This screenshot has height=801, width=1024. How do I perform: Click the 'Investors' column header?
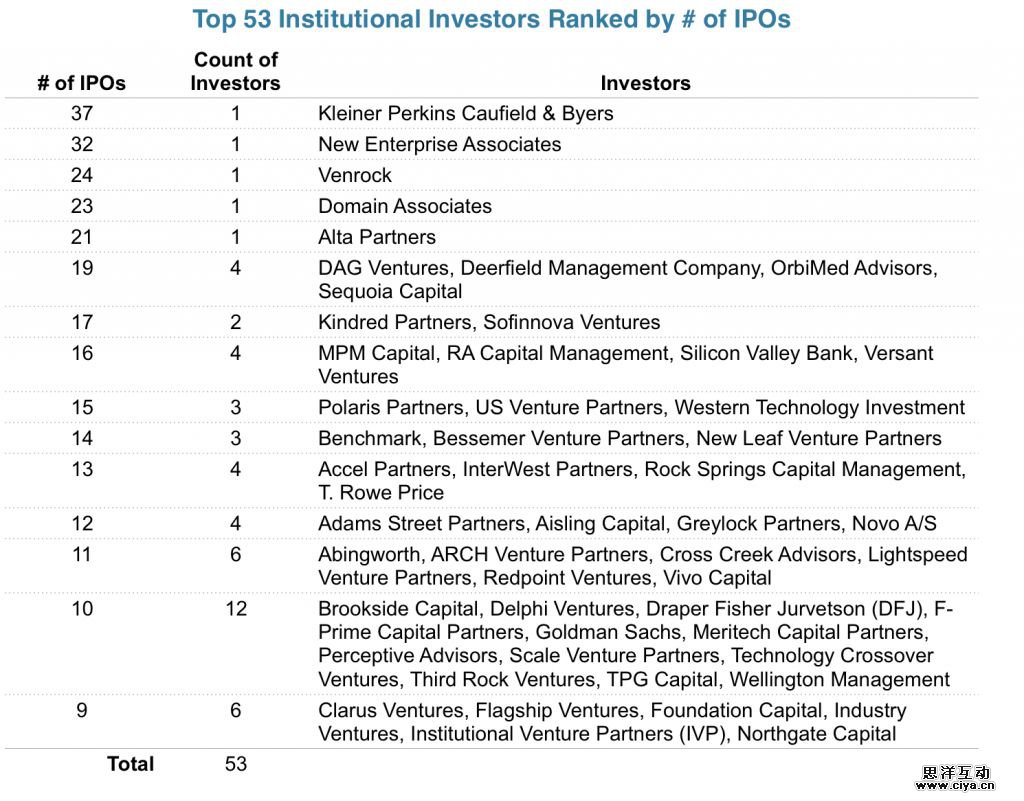point(645,83)
